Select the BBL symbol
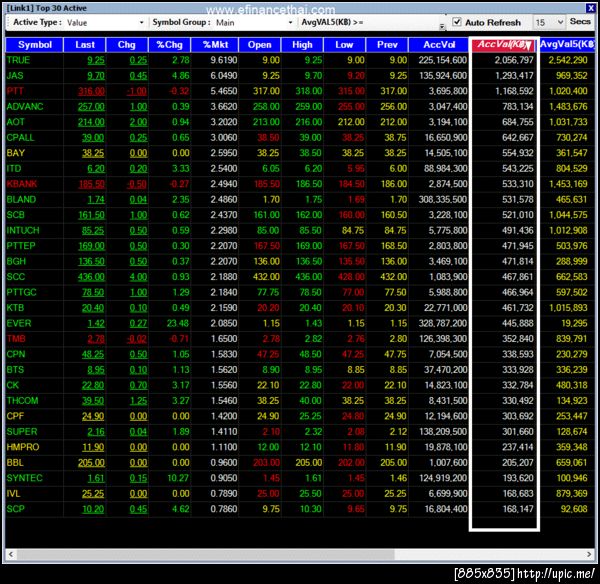The width and height of the screenshot is (600, 584). [x=15, y=463]
